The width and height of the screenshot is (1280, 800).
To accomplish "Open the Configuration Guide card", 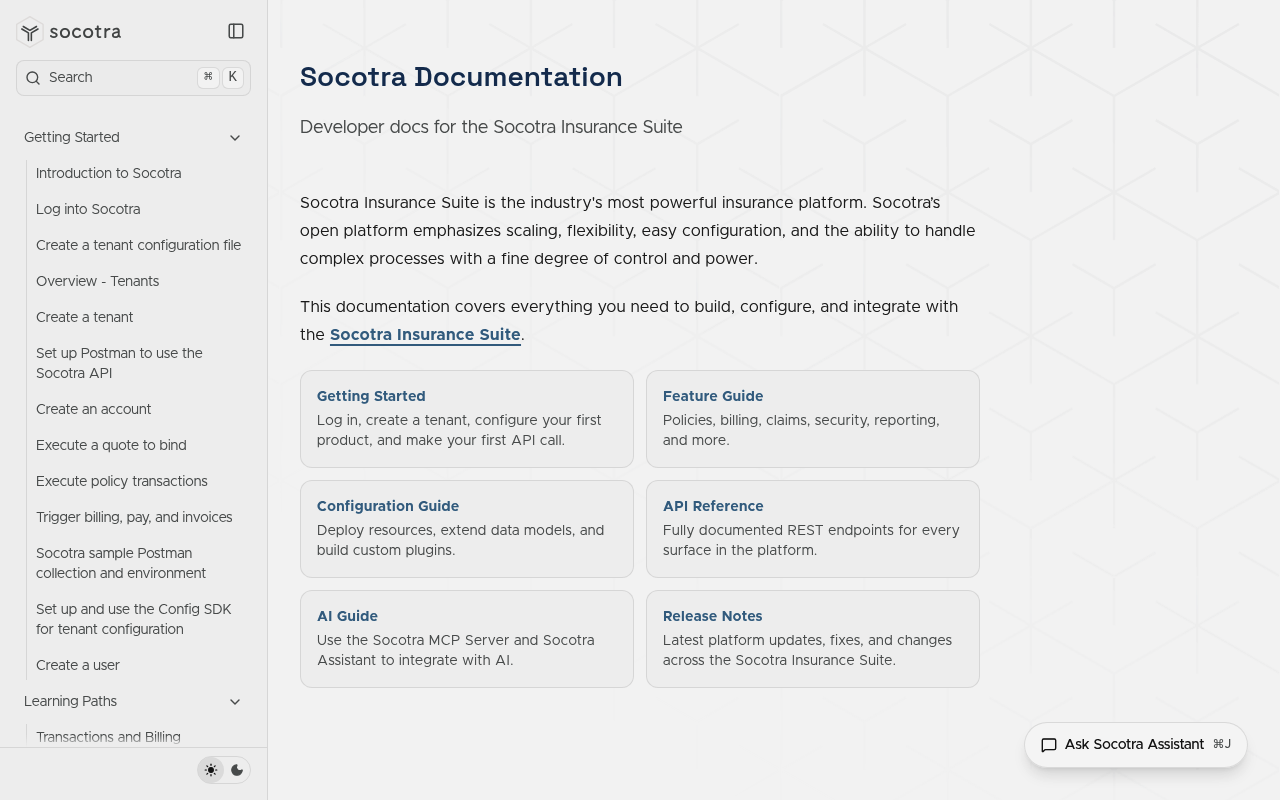I will pos(467,529).
